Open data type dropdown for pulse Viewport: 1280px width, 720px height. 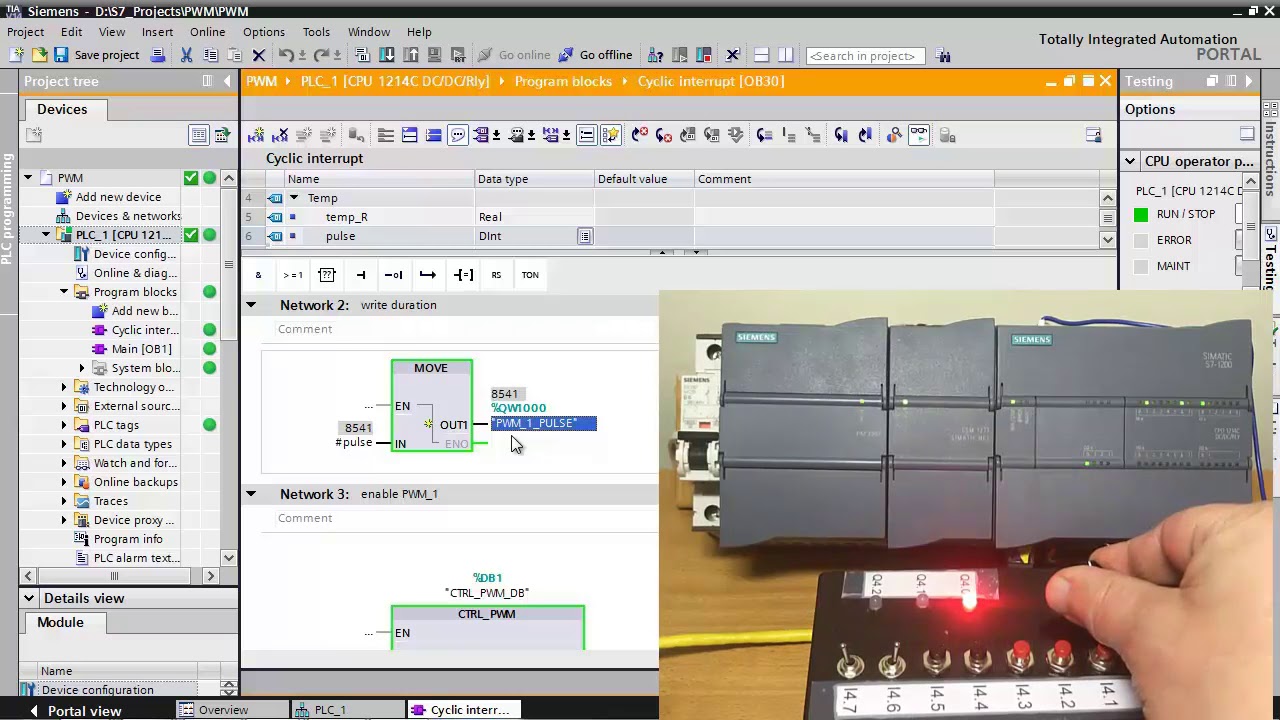585,236
